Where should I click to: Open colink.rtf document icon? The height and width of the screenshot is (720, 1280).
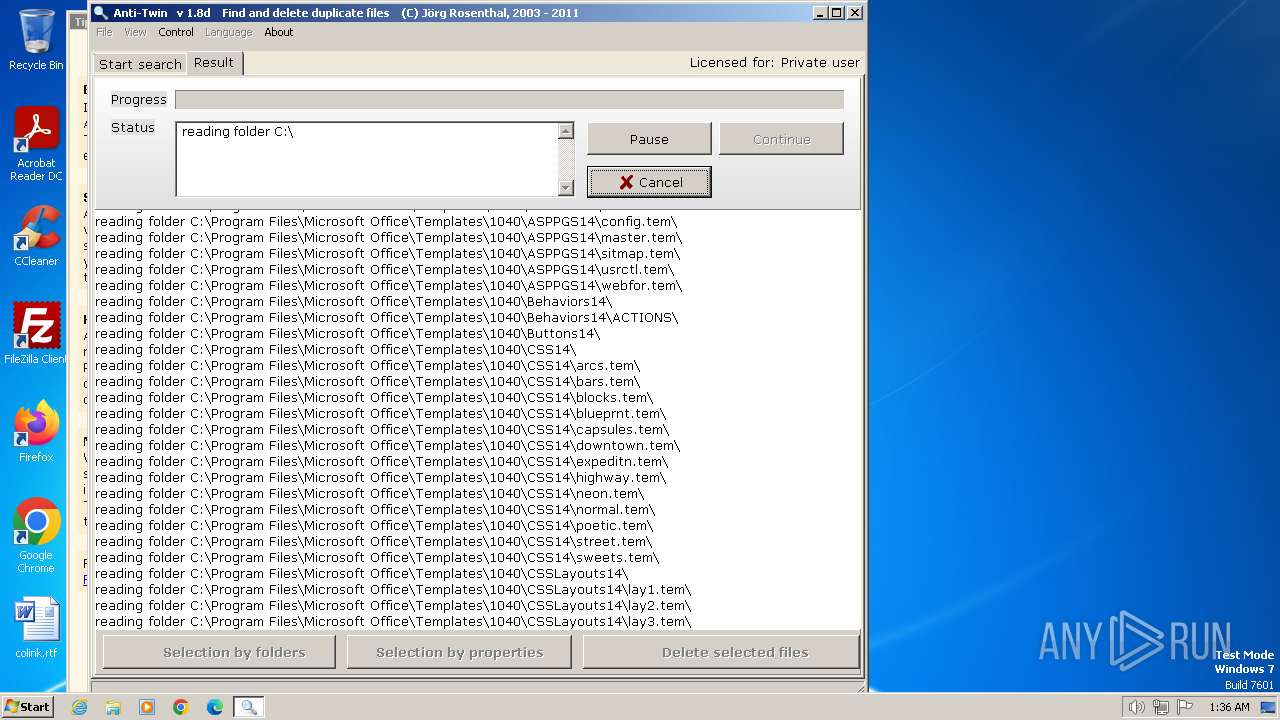[36, 628]
